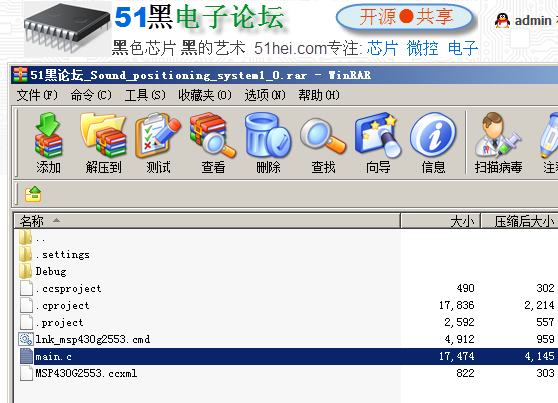Open the 收藏夹(O) favorites menu

[205, 95]
